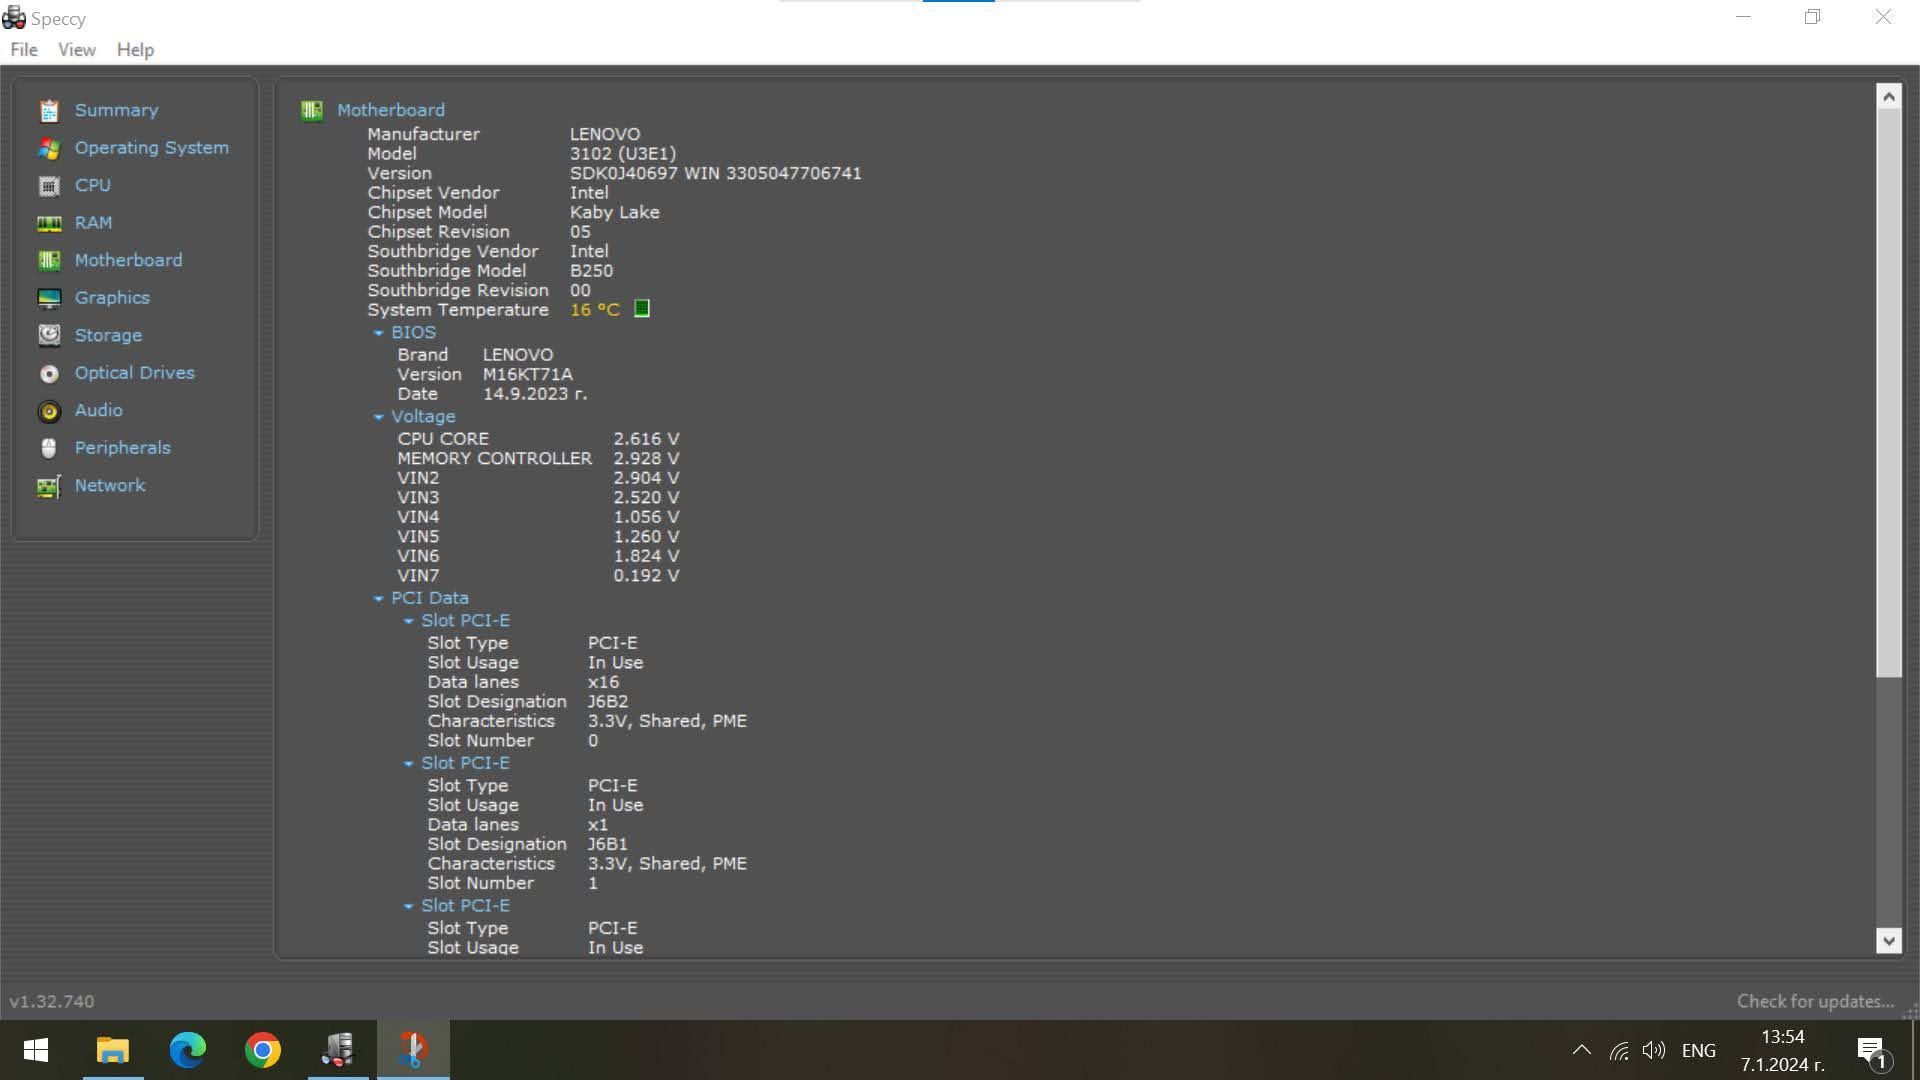Viewport: 1920px width, 1080px height.
Task: Click the Peripherals mouse icon
Action: [x=49, y=448]
